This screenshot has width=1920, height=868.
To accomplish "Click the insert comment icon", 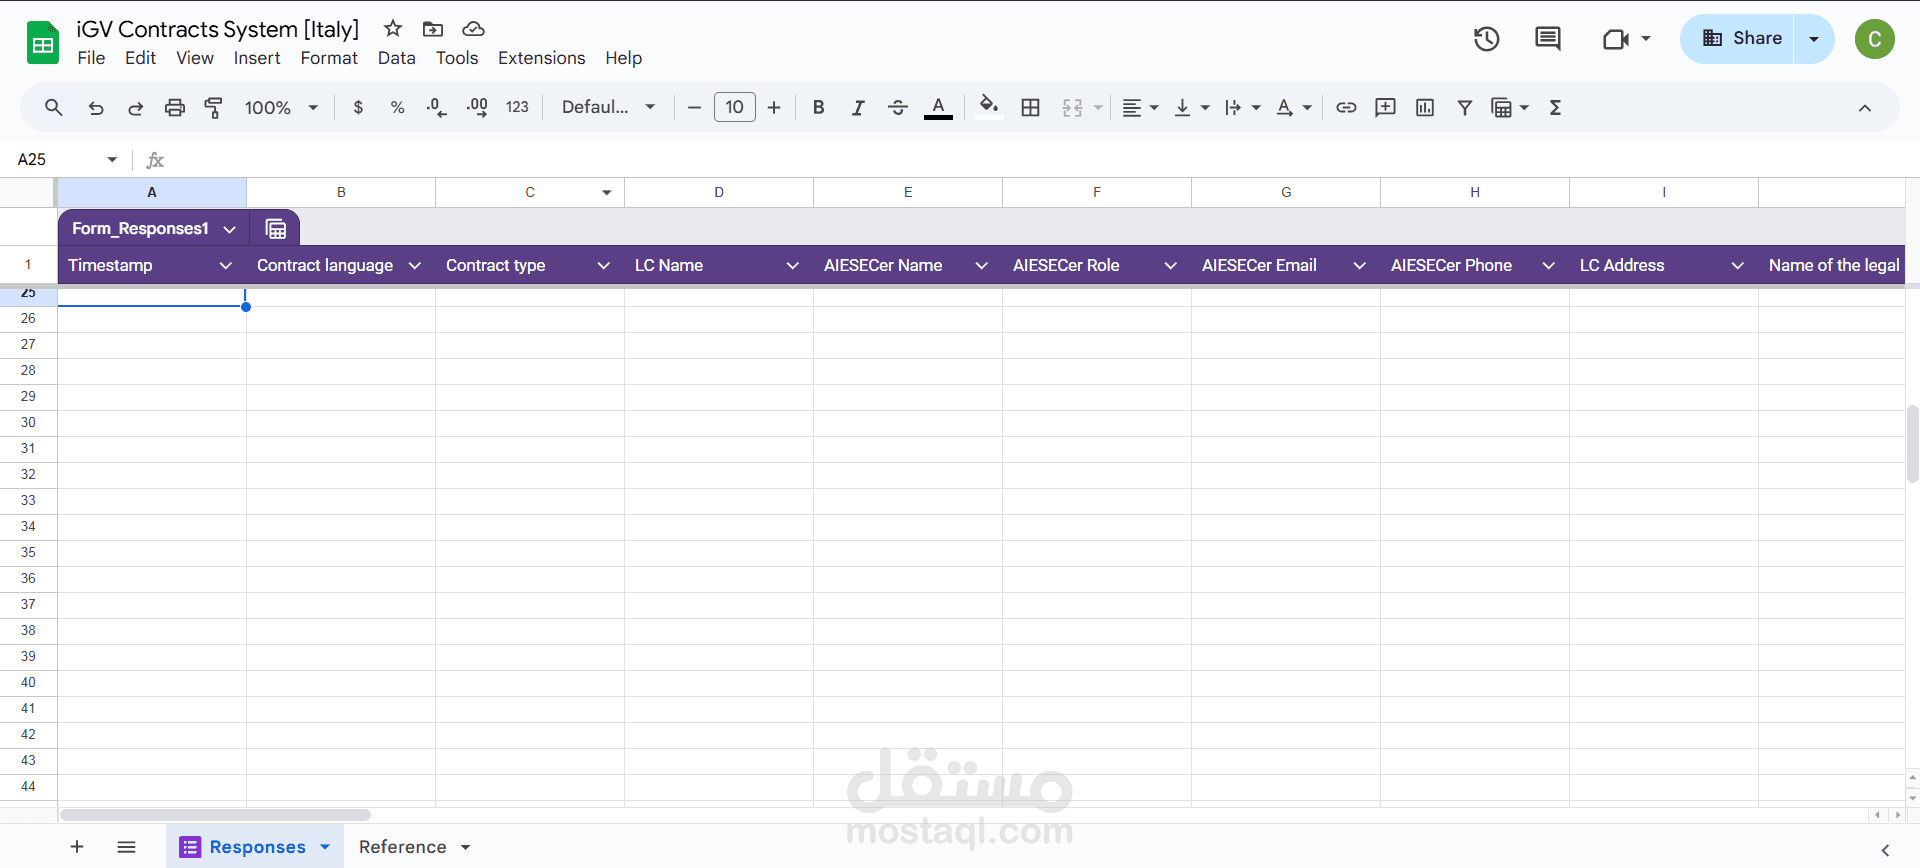I will [x=1385, y=108].
